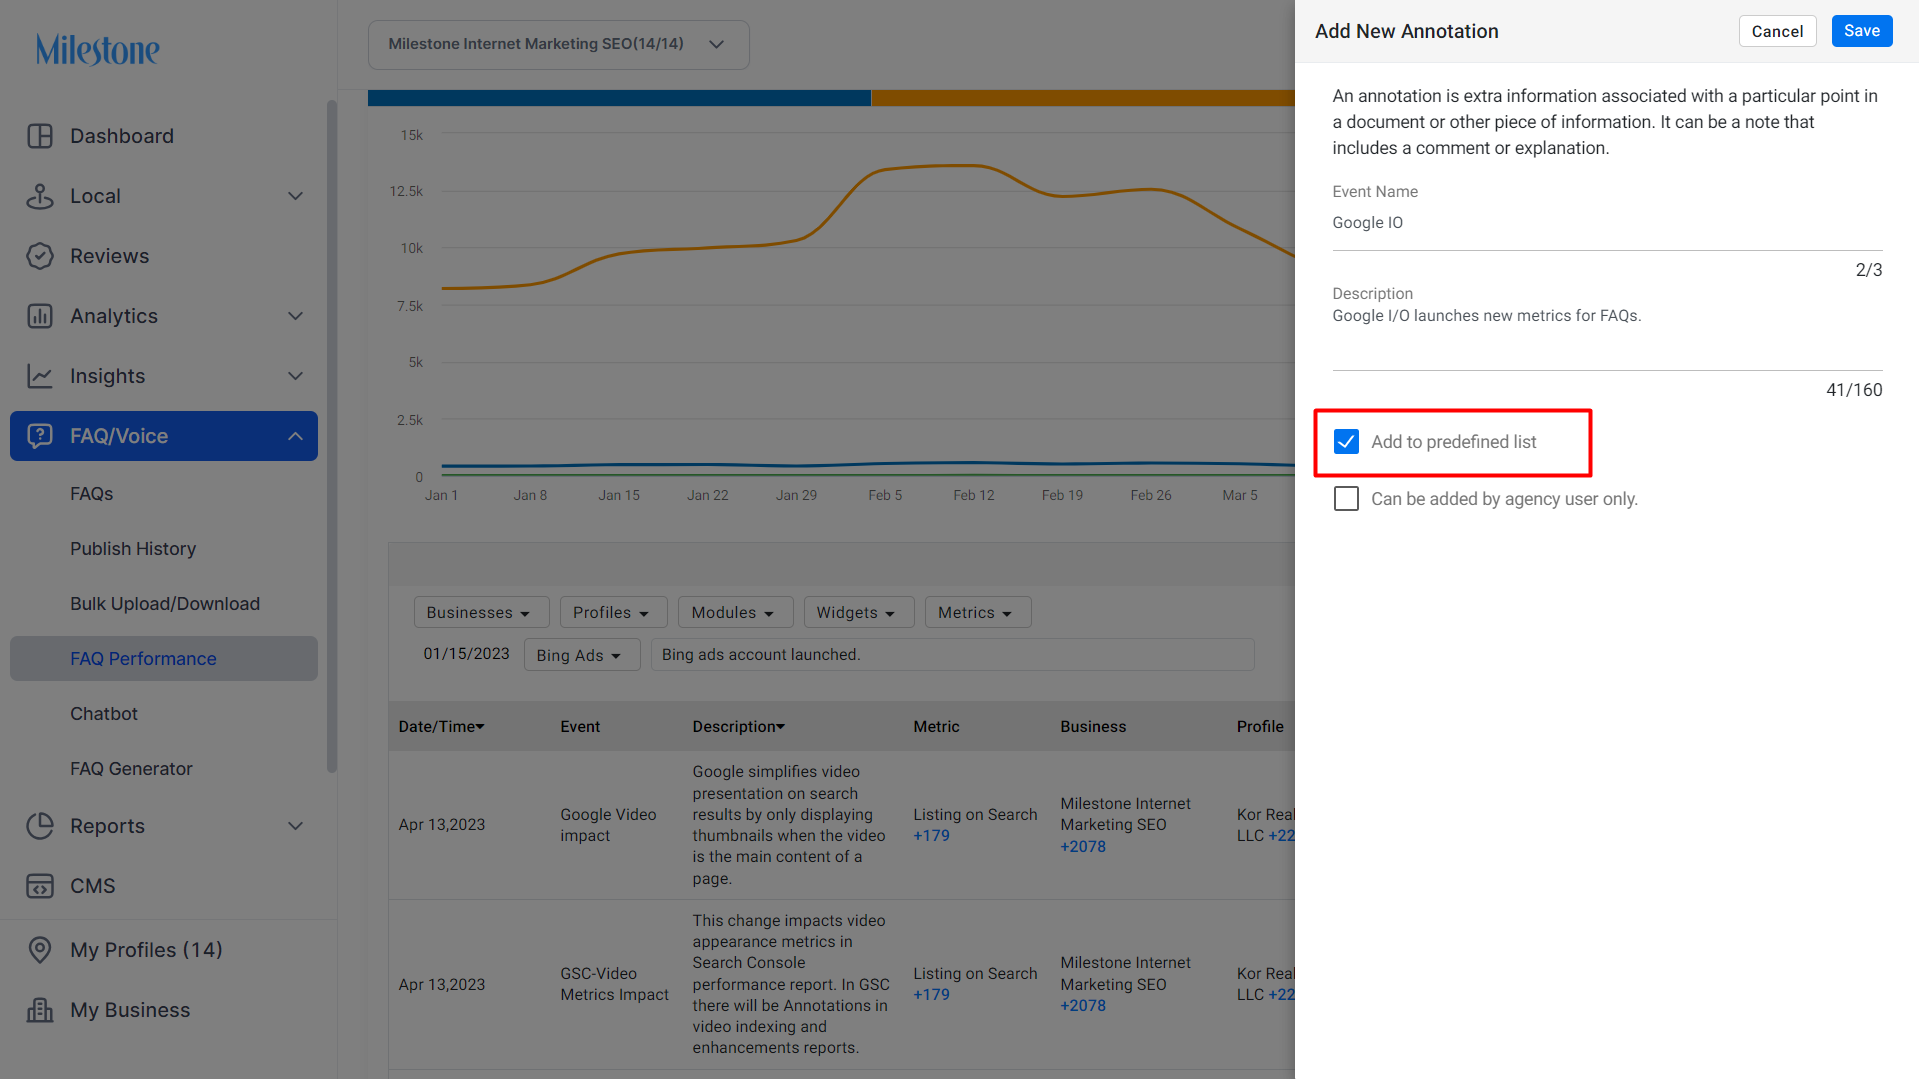Open My Profiles (14)
1919x1079 pixels.
pyautogui.click(x=146, y=950)
